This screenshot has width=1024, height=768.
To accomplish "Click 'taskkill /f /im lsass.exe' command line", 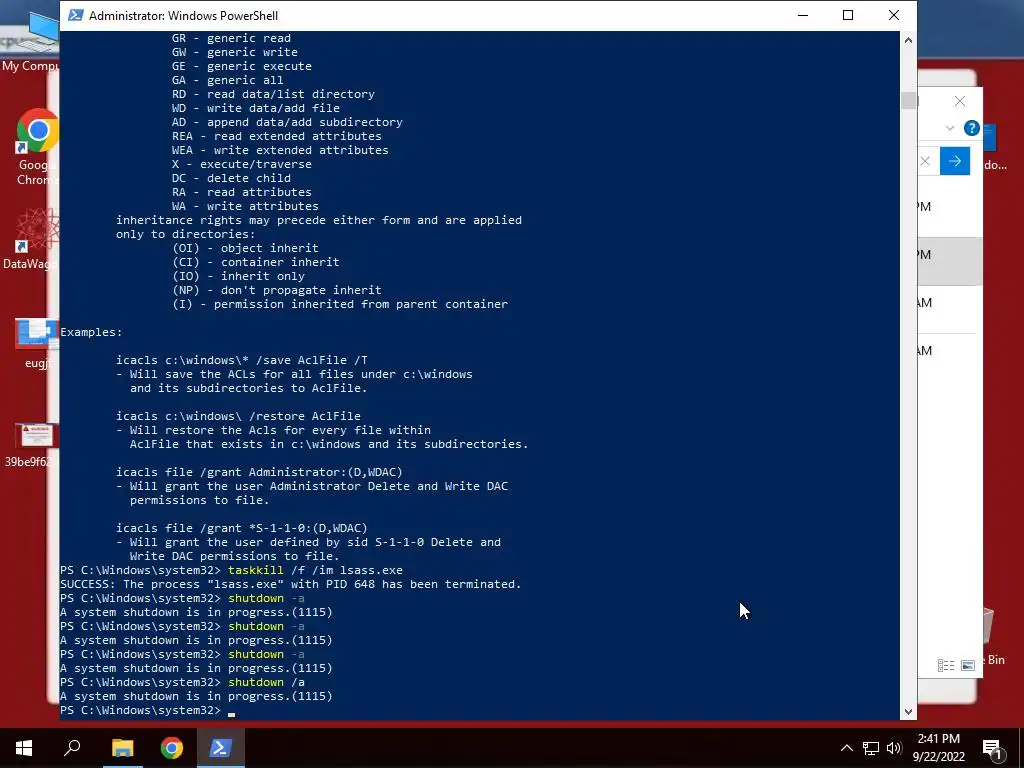I will [315, 570].
